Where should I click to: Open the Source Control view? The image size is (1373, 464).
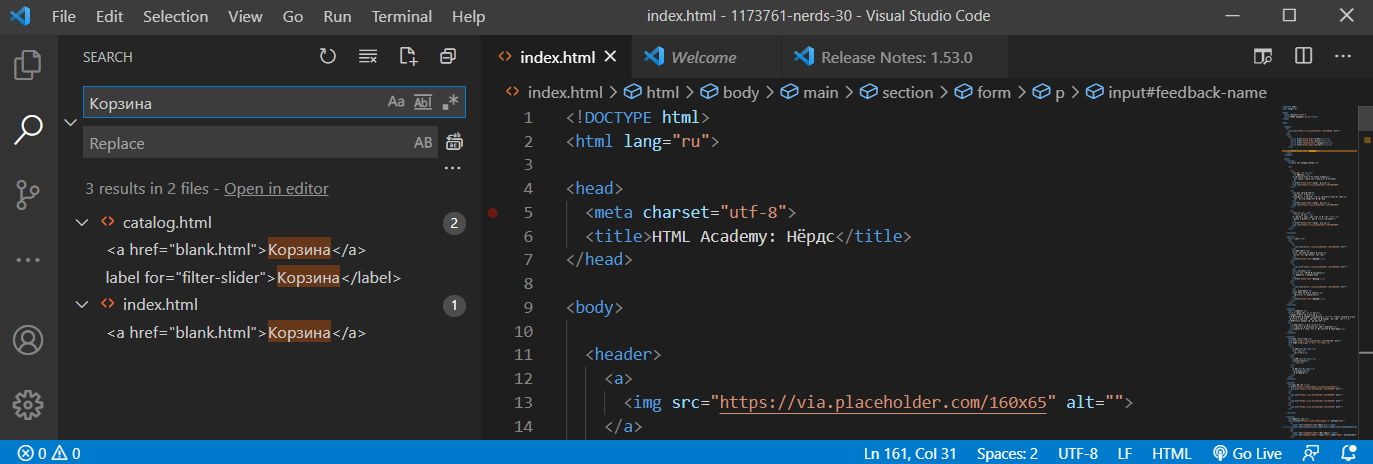click(28, 195)
